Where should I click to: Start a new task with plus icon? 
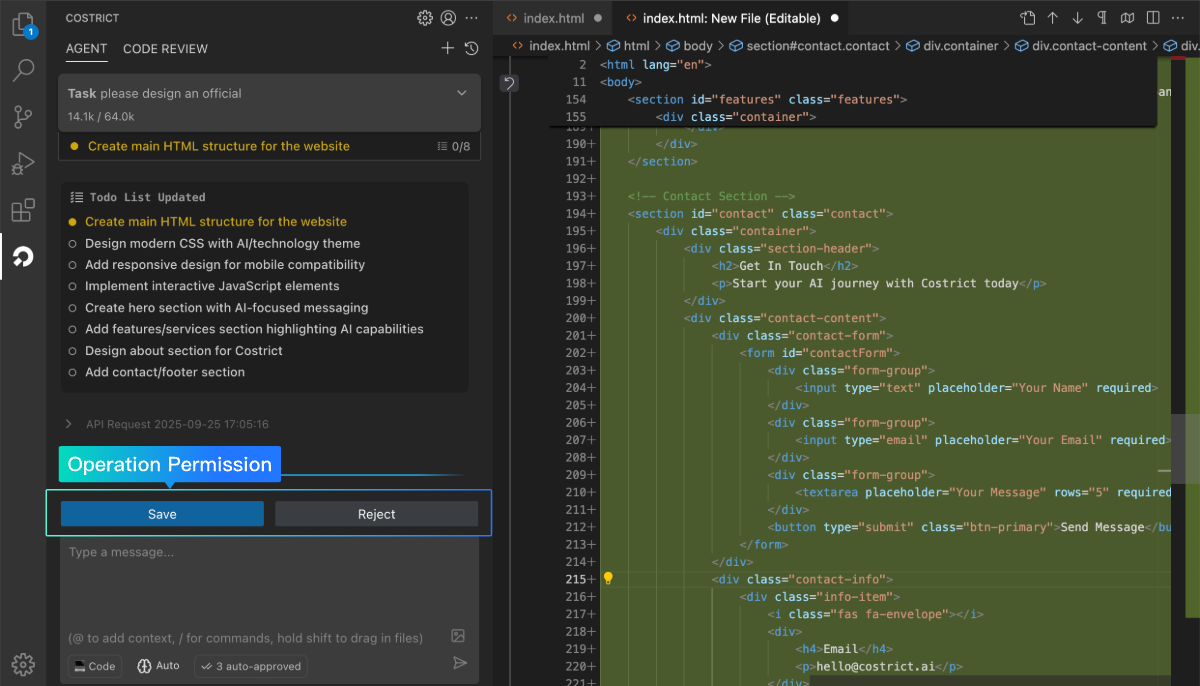(447, 48)
